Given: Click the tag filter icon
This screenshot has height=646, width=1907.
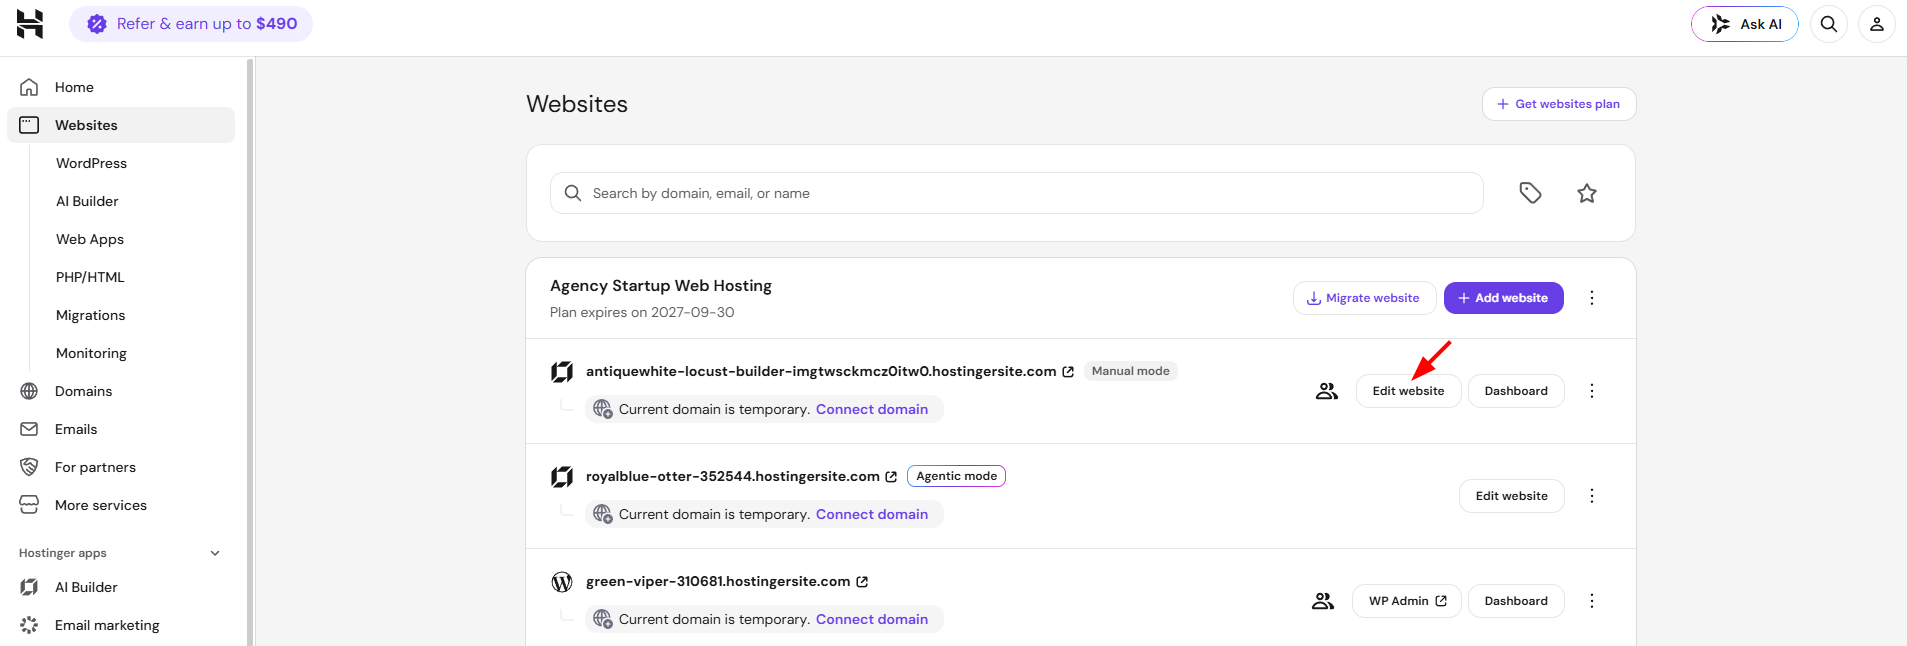Looking at the screenshot, I should coord(1530,193).
